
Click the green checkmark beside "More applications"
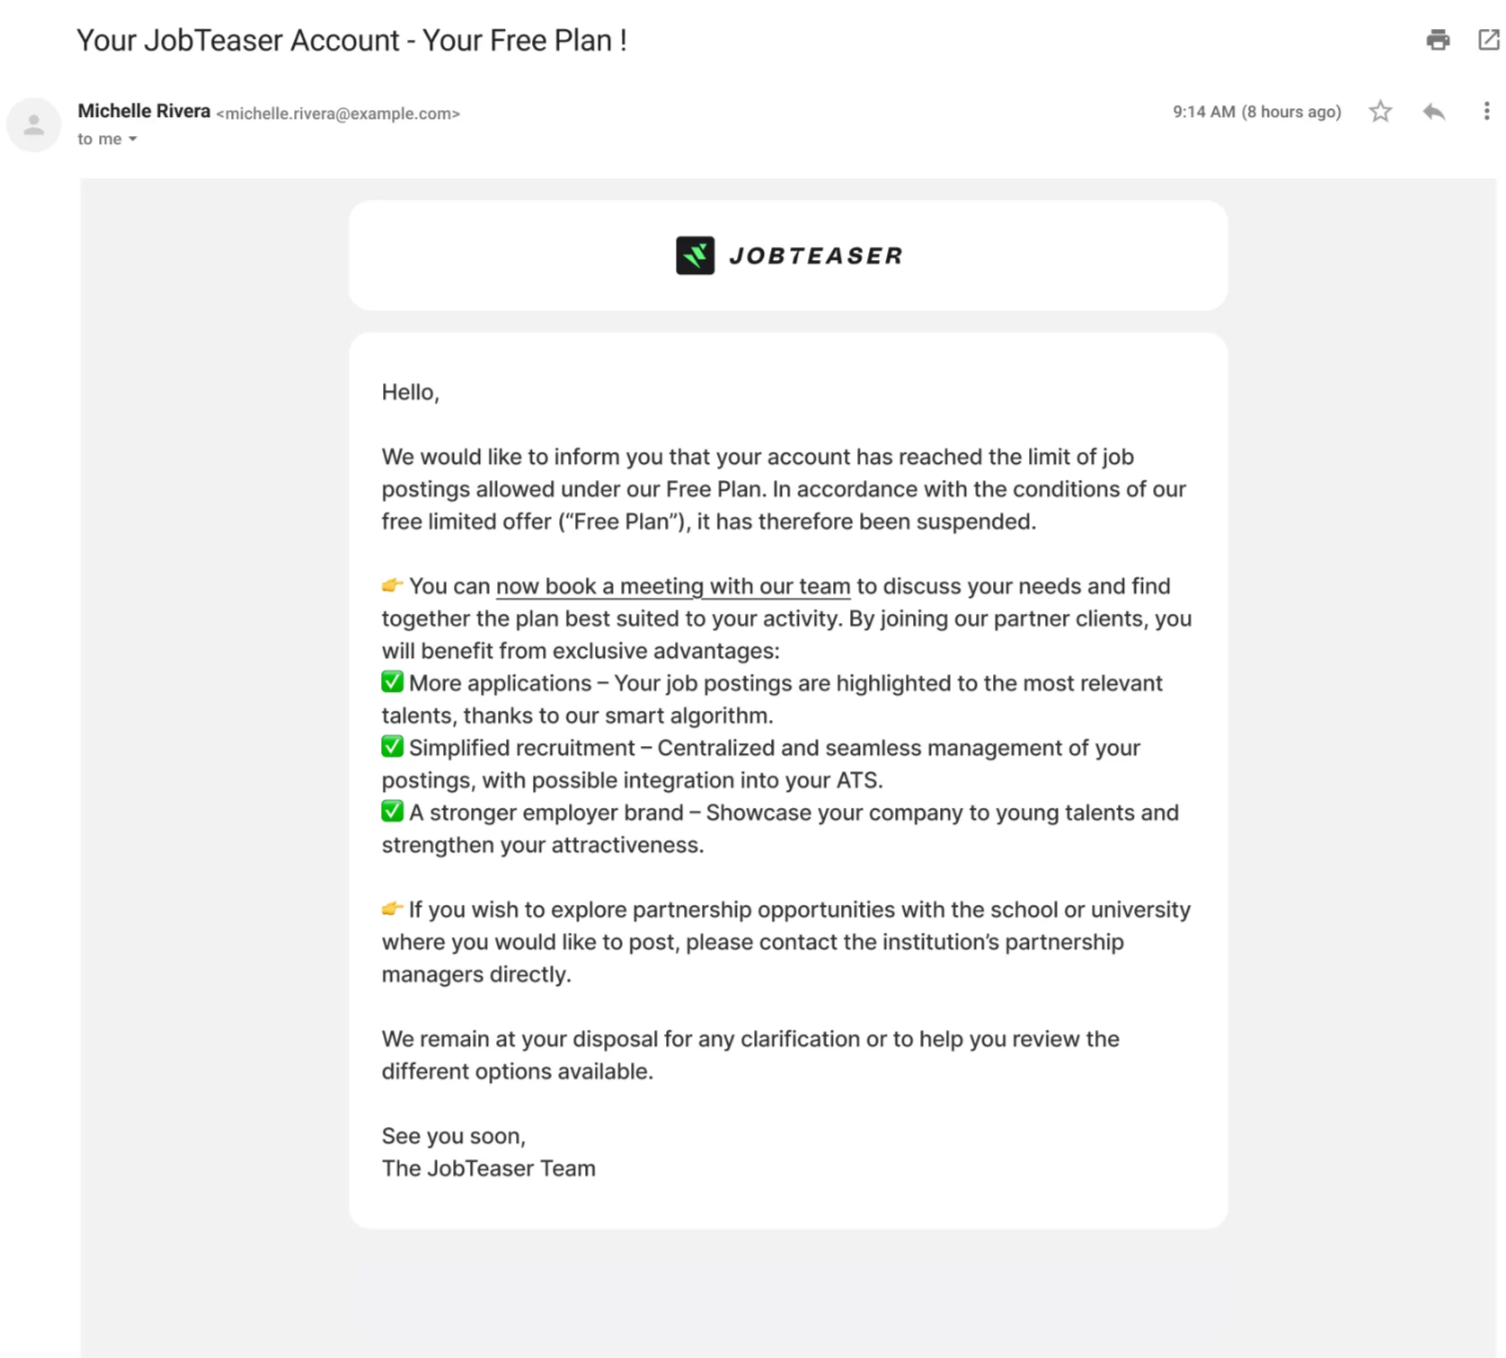coord(392,682)
